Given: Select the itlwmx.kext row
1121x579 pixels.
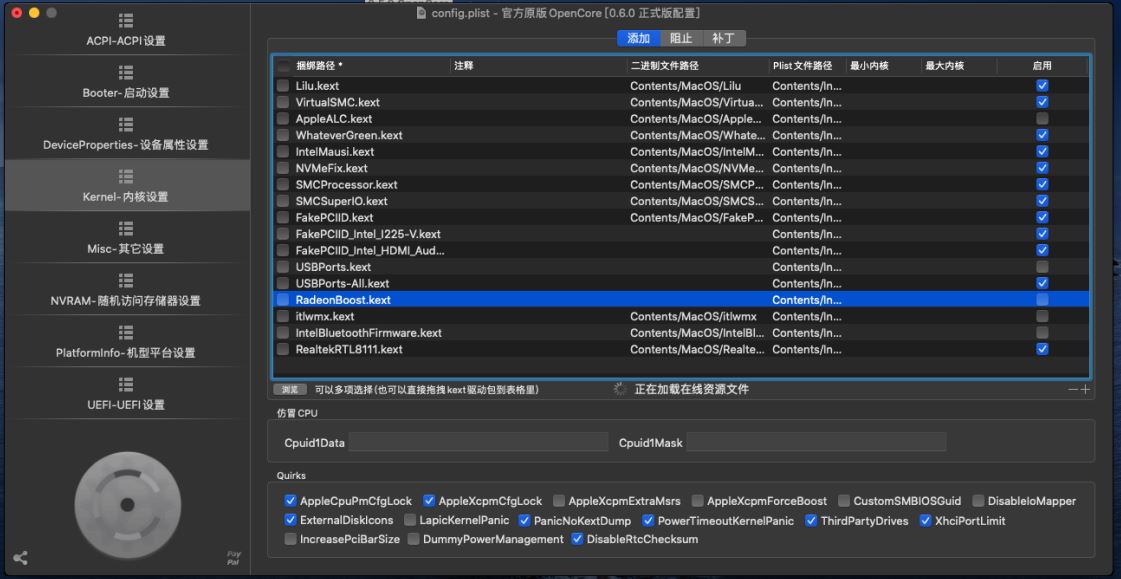Looking at the screenshot, I should (450, 316).
